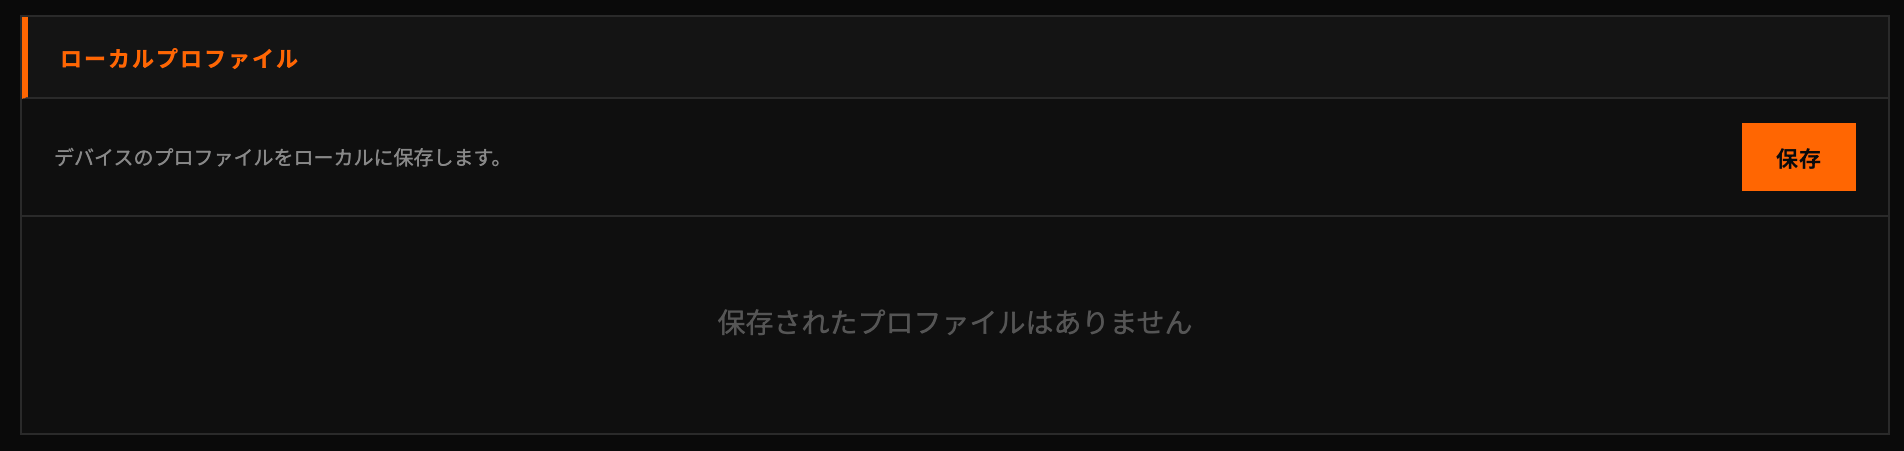
Task: Click the orange accent bar beside ローカルプロファイル
Action: click(x=24, y=57)
